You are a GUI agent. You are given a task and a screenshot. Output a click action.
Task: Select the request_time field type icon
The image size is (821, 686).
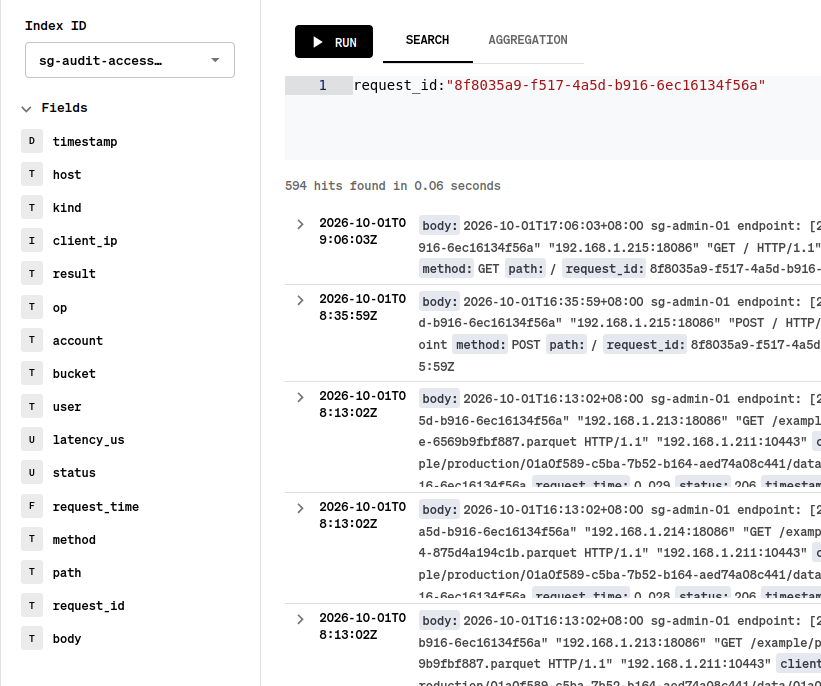coord(32,506)
